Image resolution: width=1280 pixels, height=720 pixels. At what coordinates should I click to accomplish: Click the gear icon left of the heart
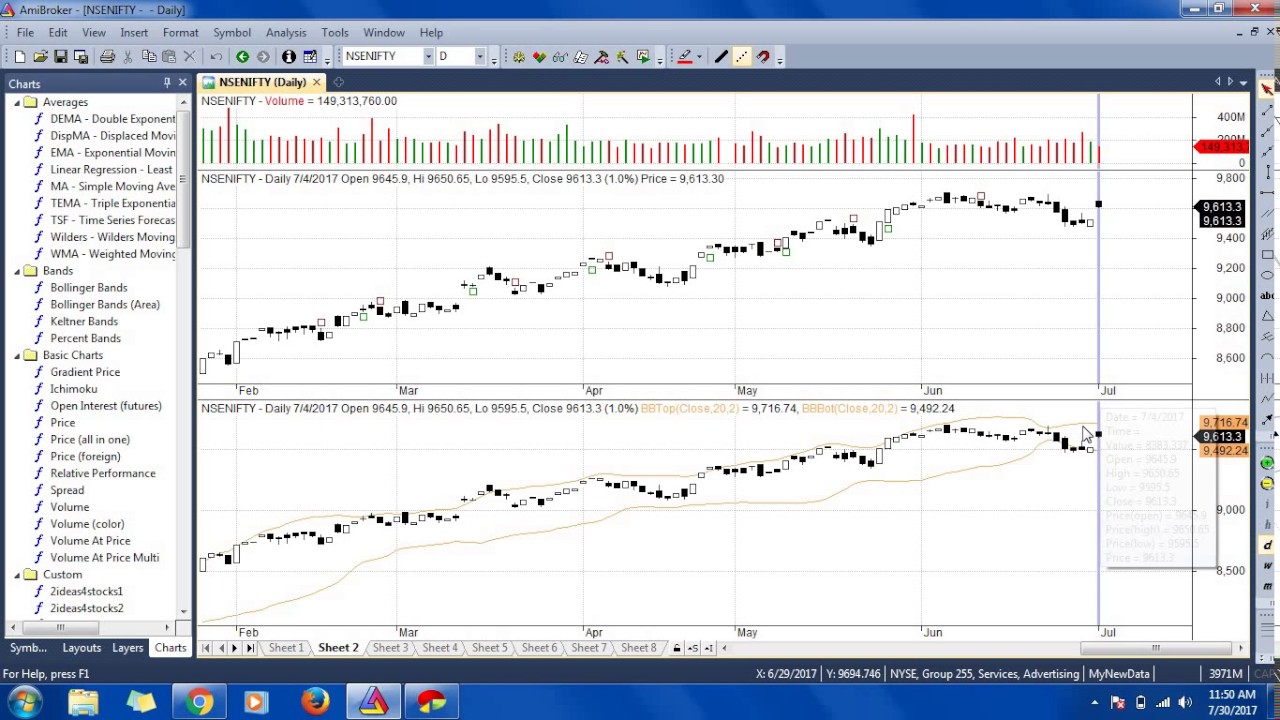coord(519,57)
